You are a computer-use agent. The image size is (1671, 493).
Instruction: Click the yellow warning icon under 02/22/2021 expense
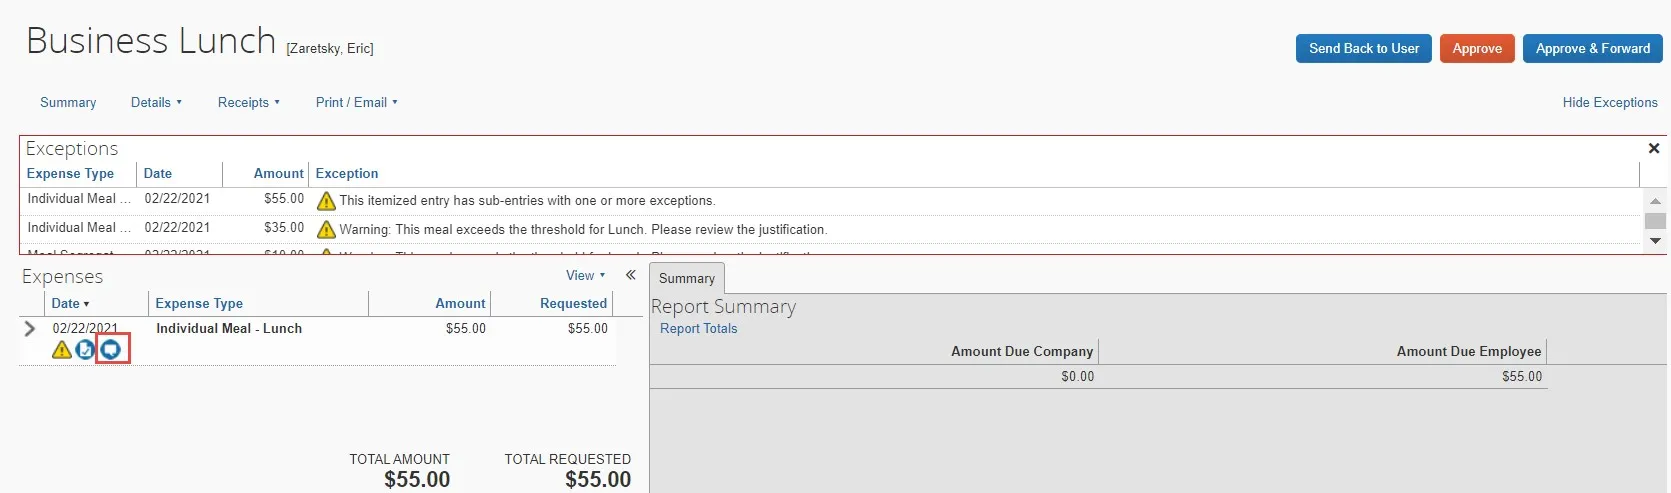click(62, 349)
